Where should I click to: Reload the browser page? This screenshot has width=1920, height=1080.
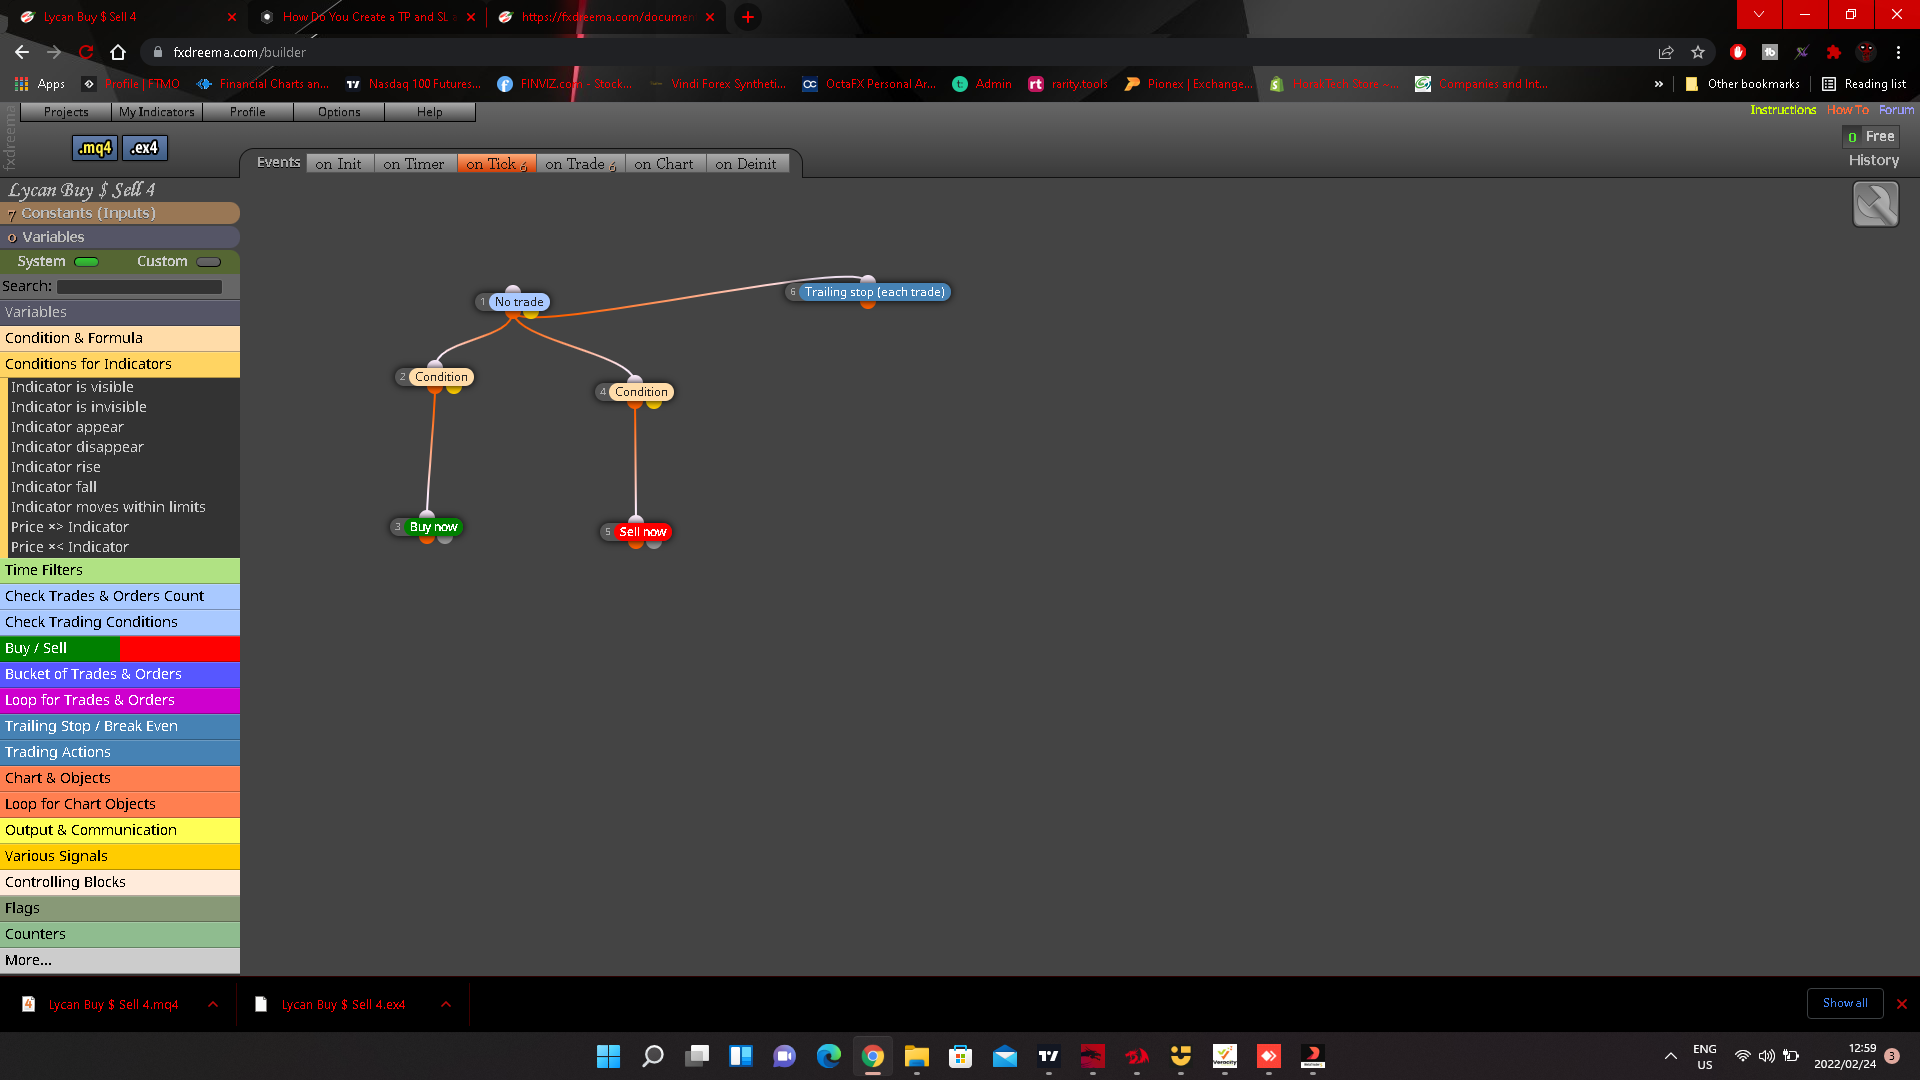coord(86,52)
